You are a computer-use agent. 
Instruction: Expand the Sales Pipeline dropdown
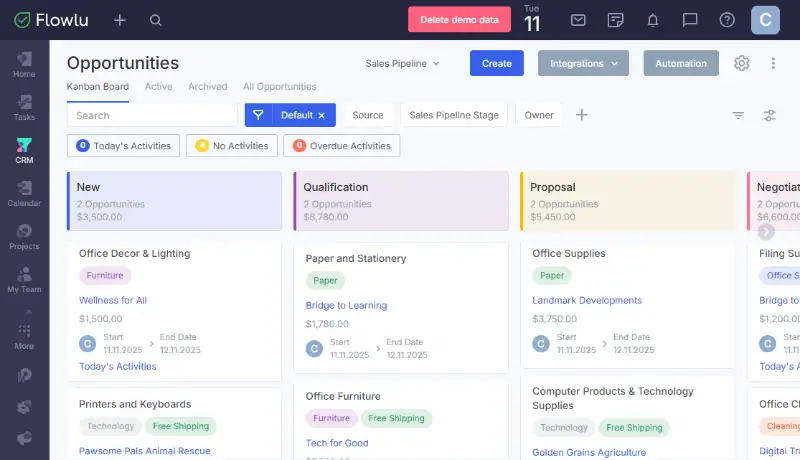coord(402,63)
